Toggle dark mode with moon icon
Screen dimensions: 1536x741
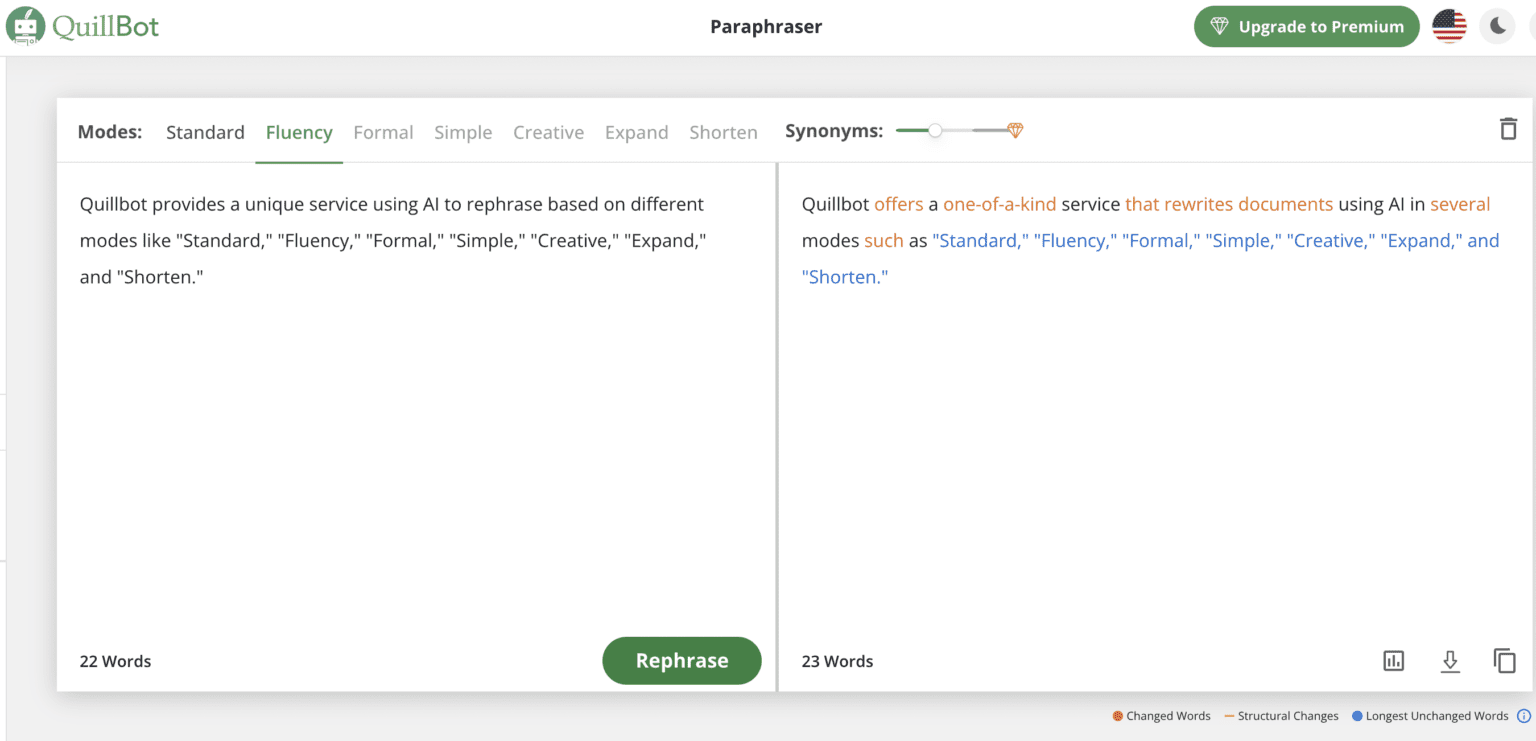tap(1497, 27)
